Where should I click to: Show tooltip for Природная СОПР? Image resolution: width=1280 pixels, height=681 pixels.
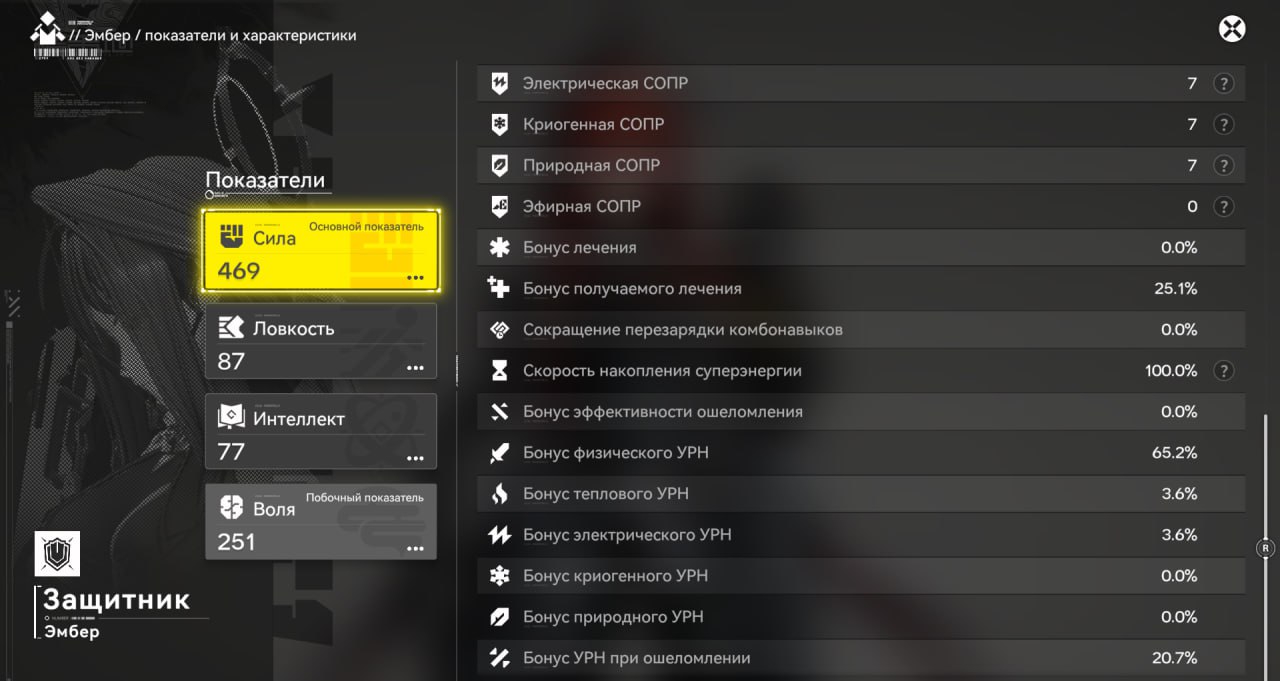pos(1222,166)
